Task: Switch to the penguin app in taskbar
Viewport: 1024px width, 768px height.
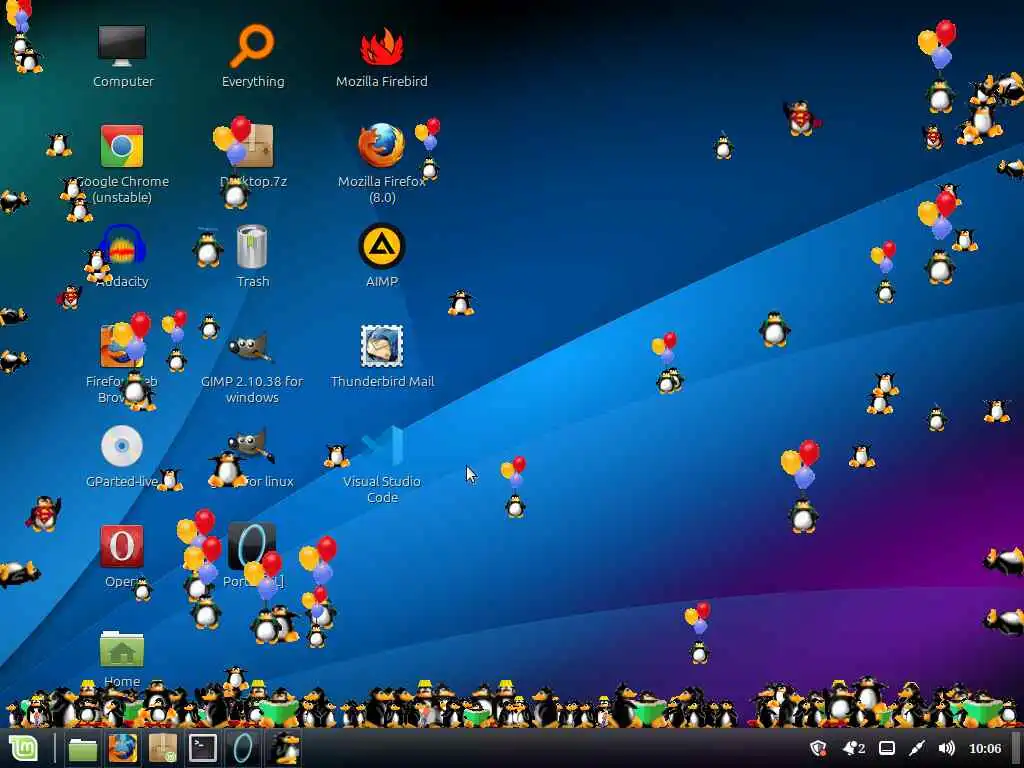Action: tap(285, 748)
